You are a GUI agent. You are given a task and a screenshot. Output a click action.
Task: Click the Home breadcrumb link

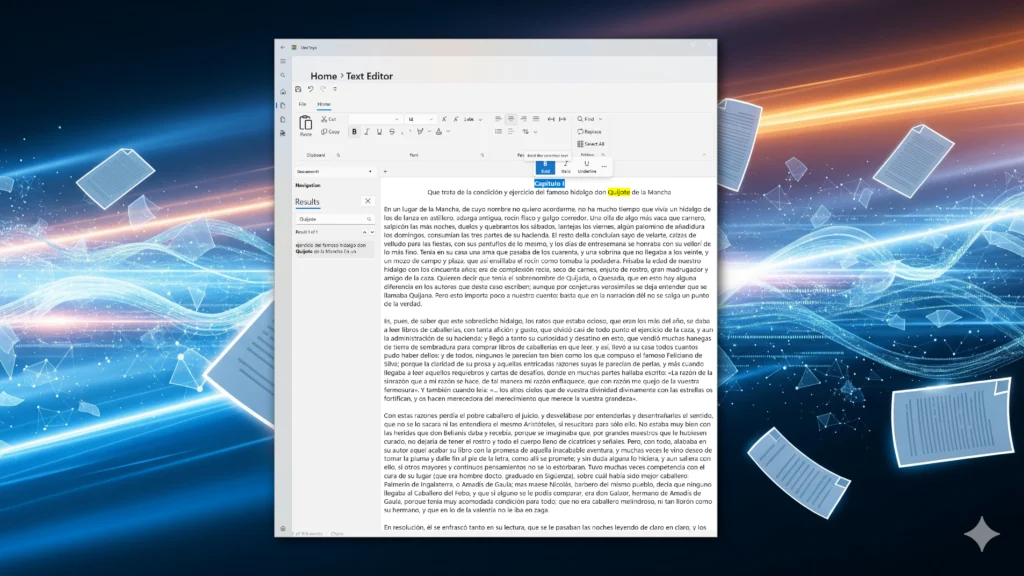323,76
